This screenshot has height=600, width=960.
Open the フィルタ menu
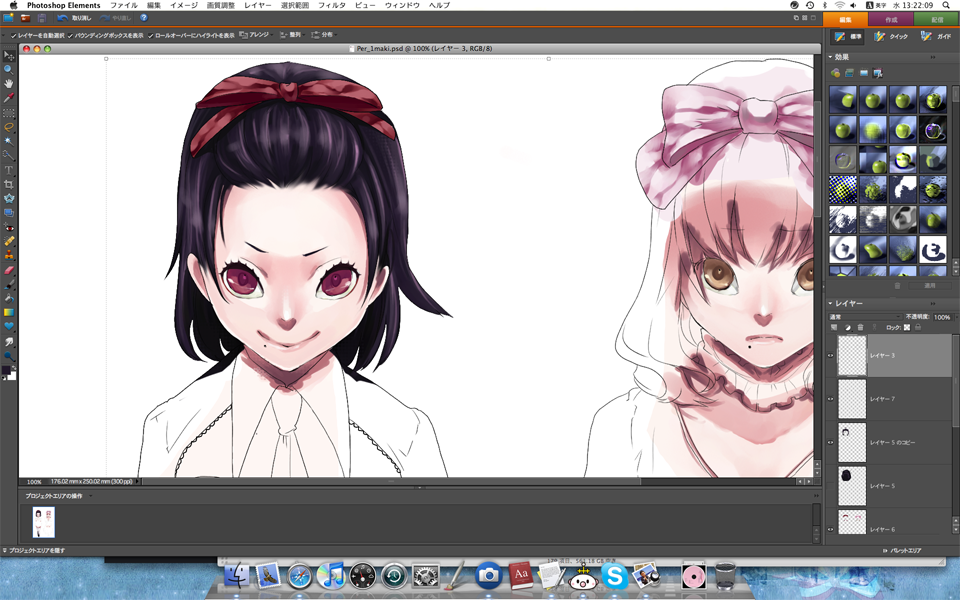(332, 5)
